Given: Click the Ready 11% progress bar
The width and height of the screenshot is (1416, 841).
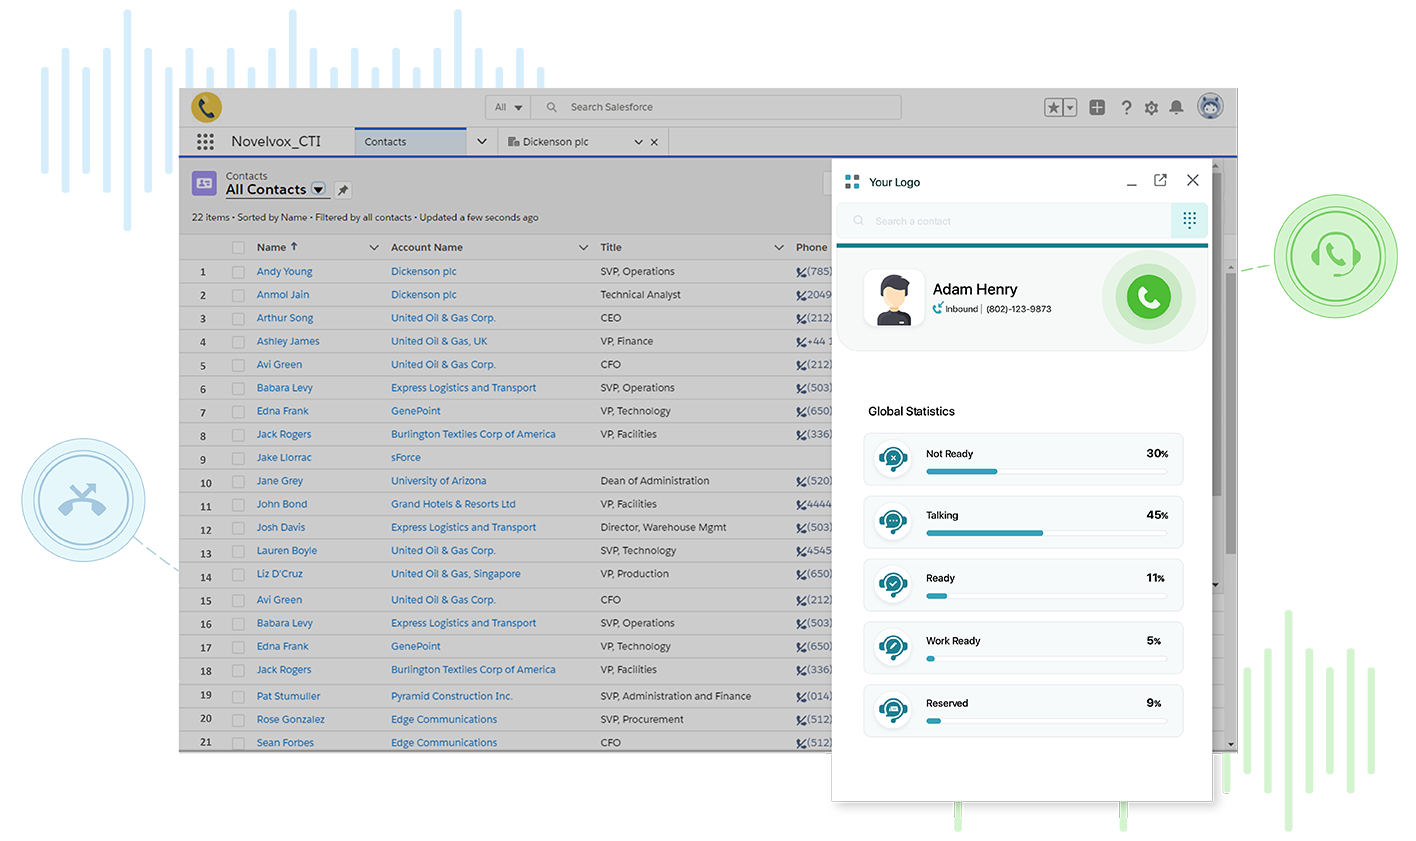Looking at the screenshot, I should pos(1046,596).
